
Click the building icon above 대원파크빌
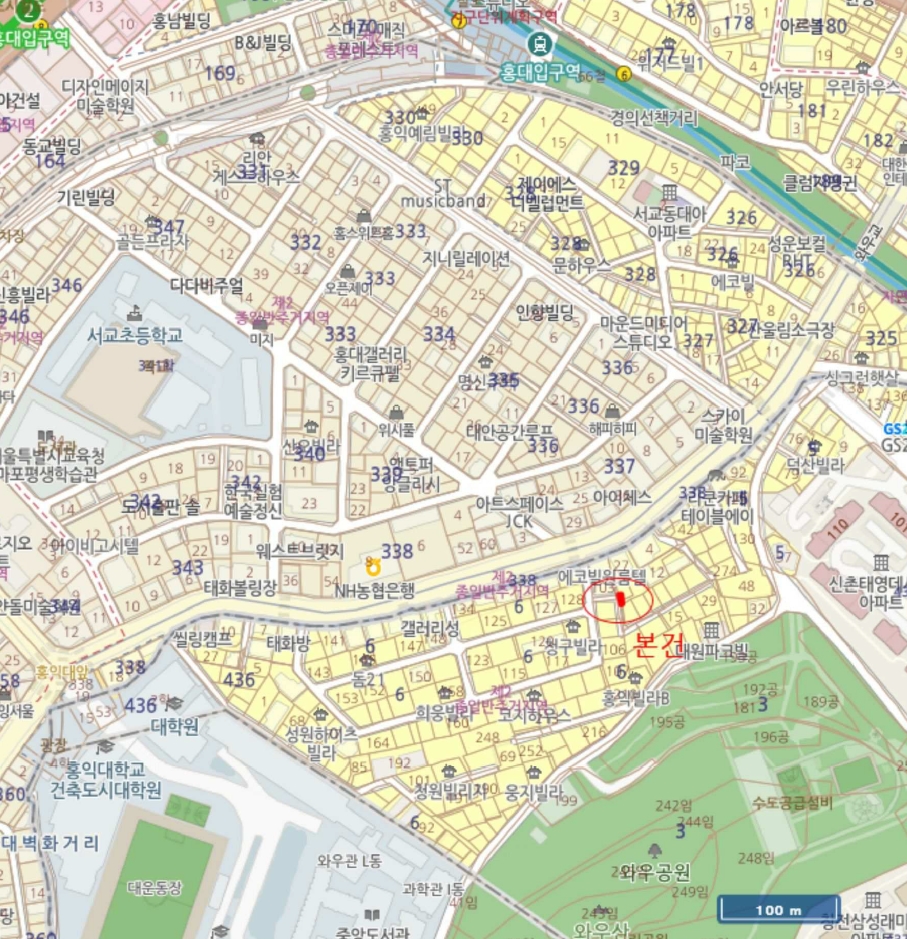711,629
